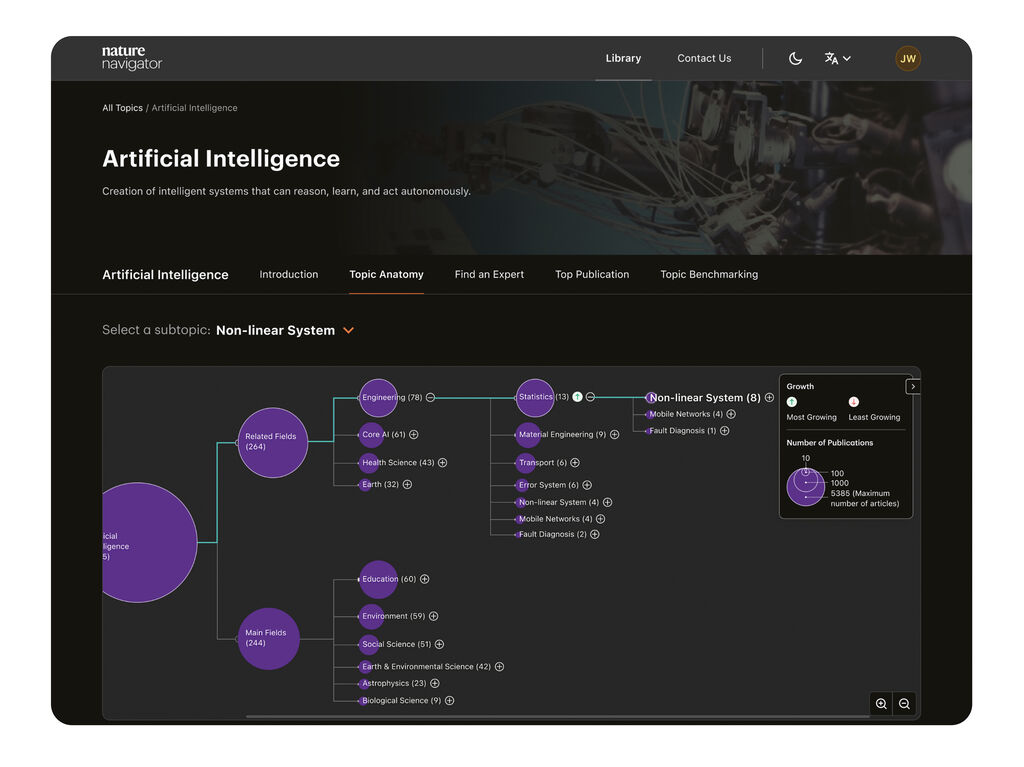This screenshot has width=1024, height=767.
Task: Collapse the Engineering (78) node
Action: click(430, 397)
